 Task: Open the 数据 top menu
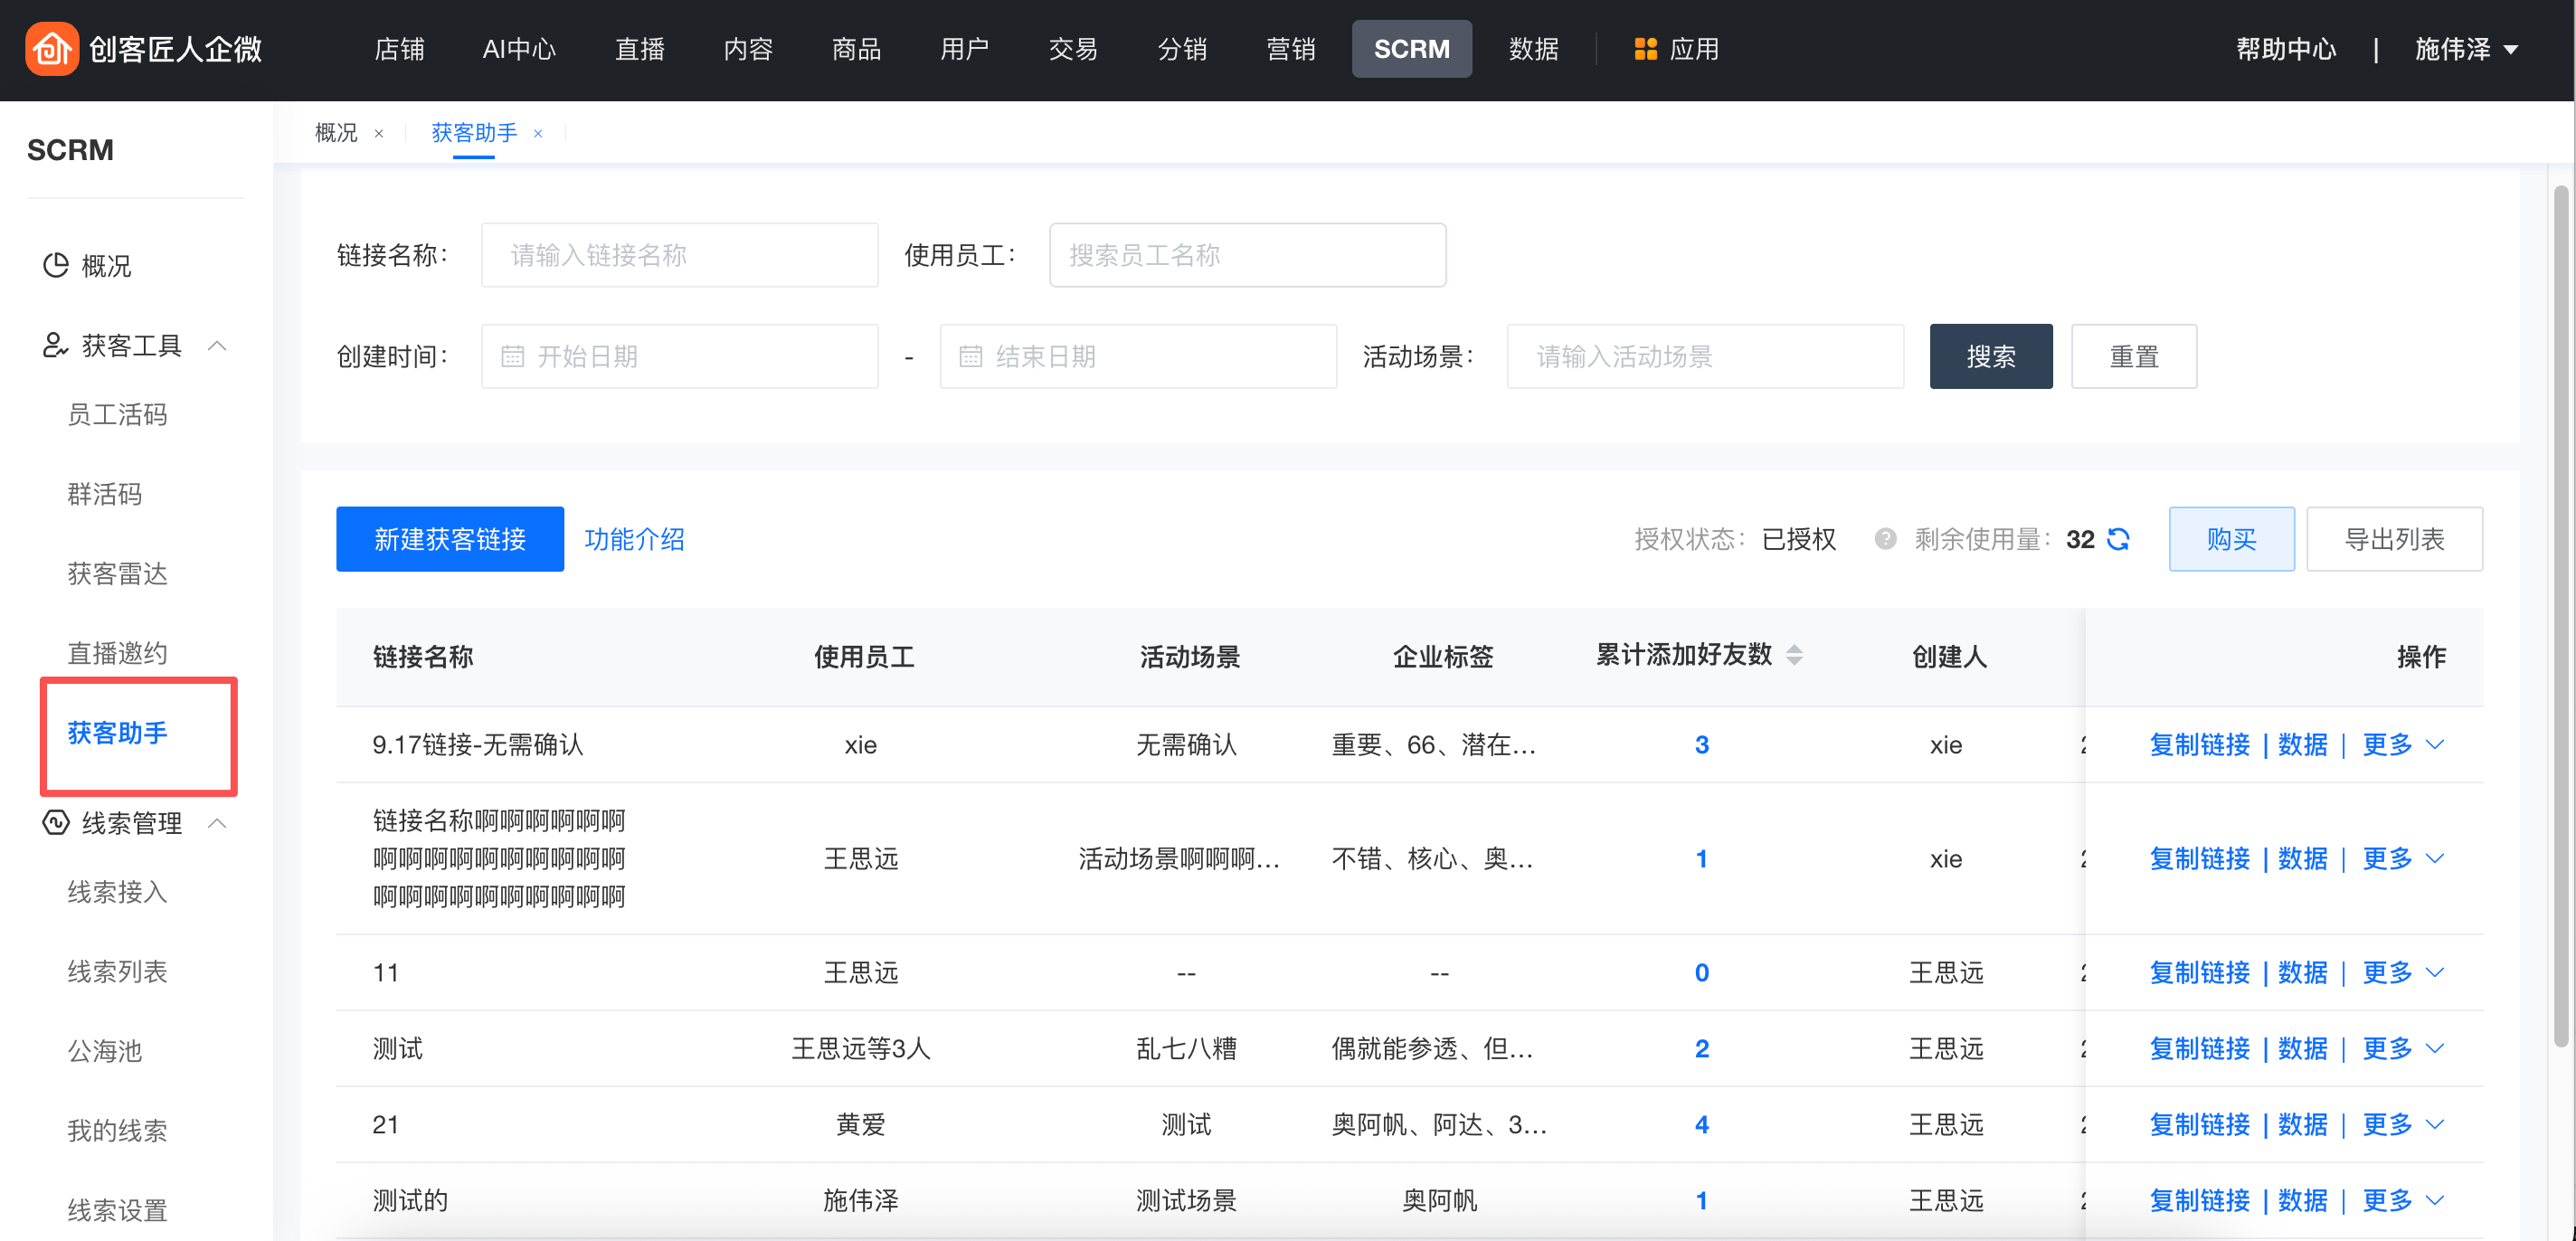tap(1533, 49)
